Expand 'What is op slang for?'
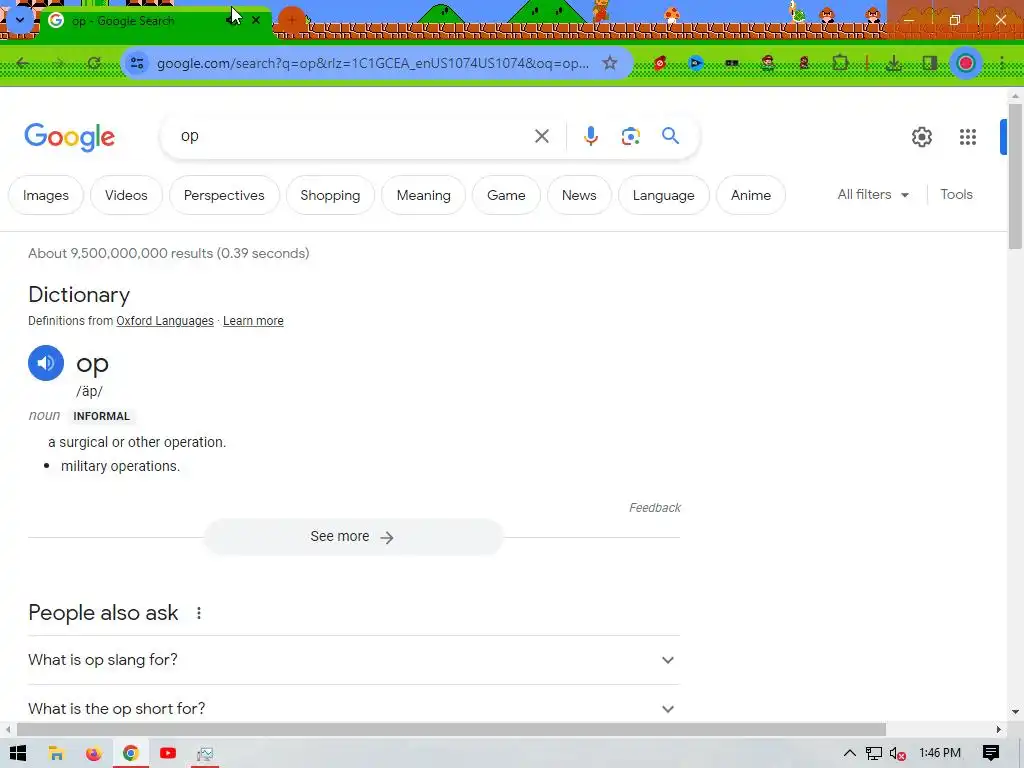The width and height of the screenshot is (1024, 768). [x=353, y=660]
